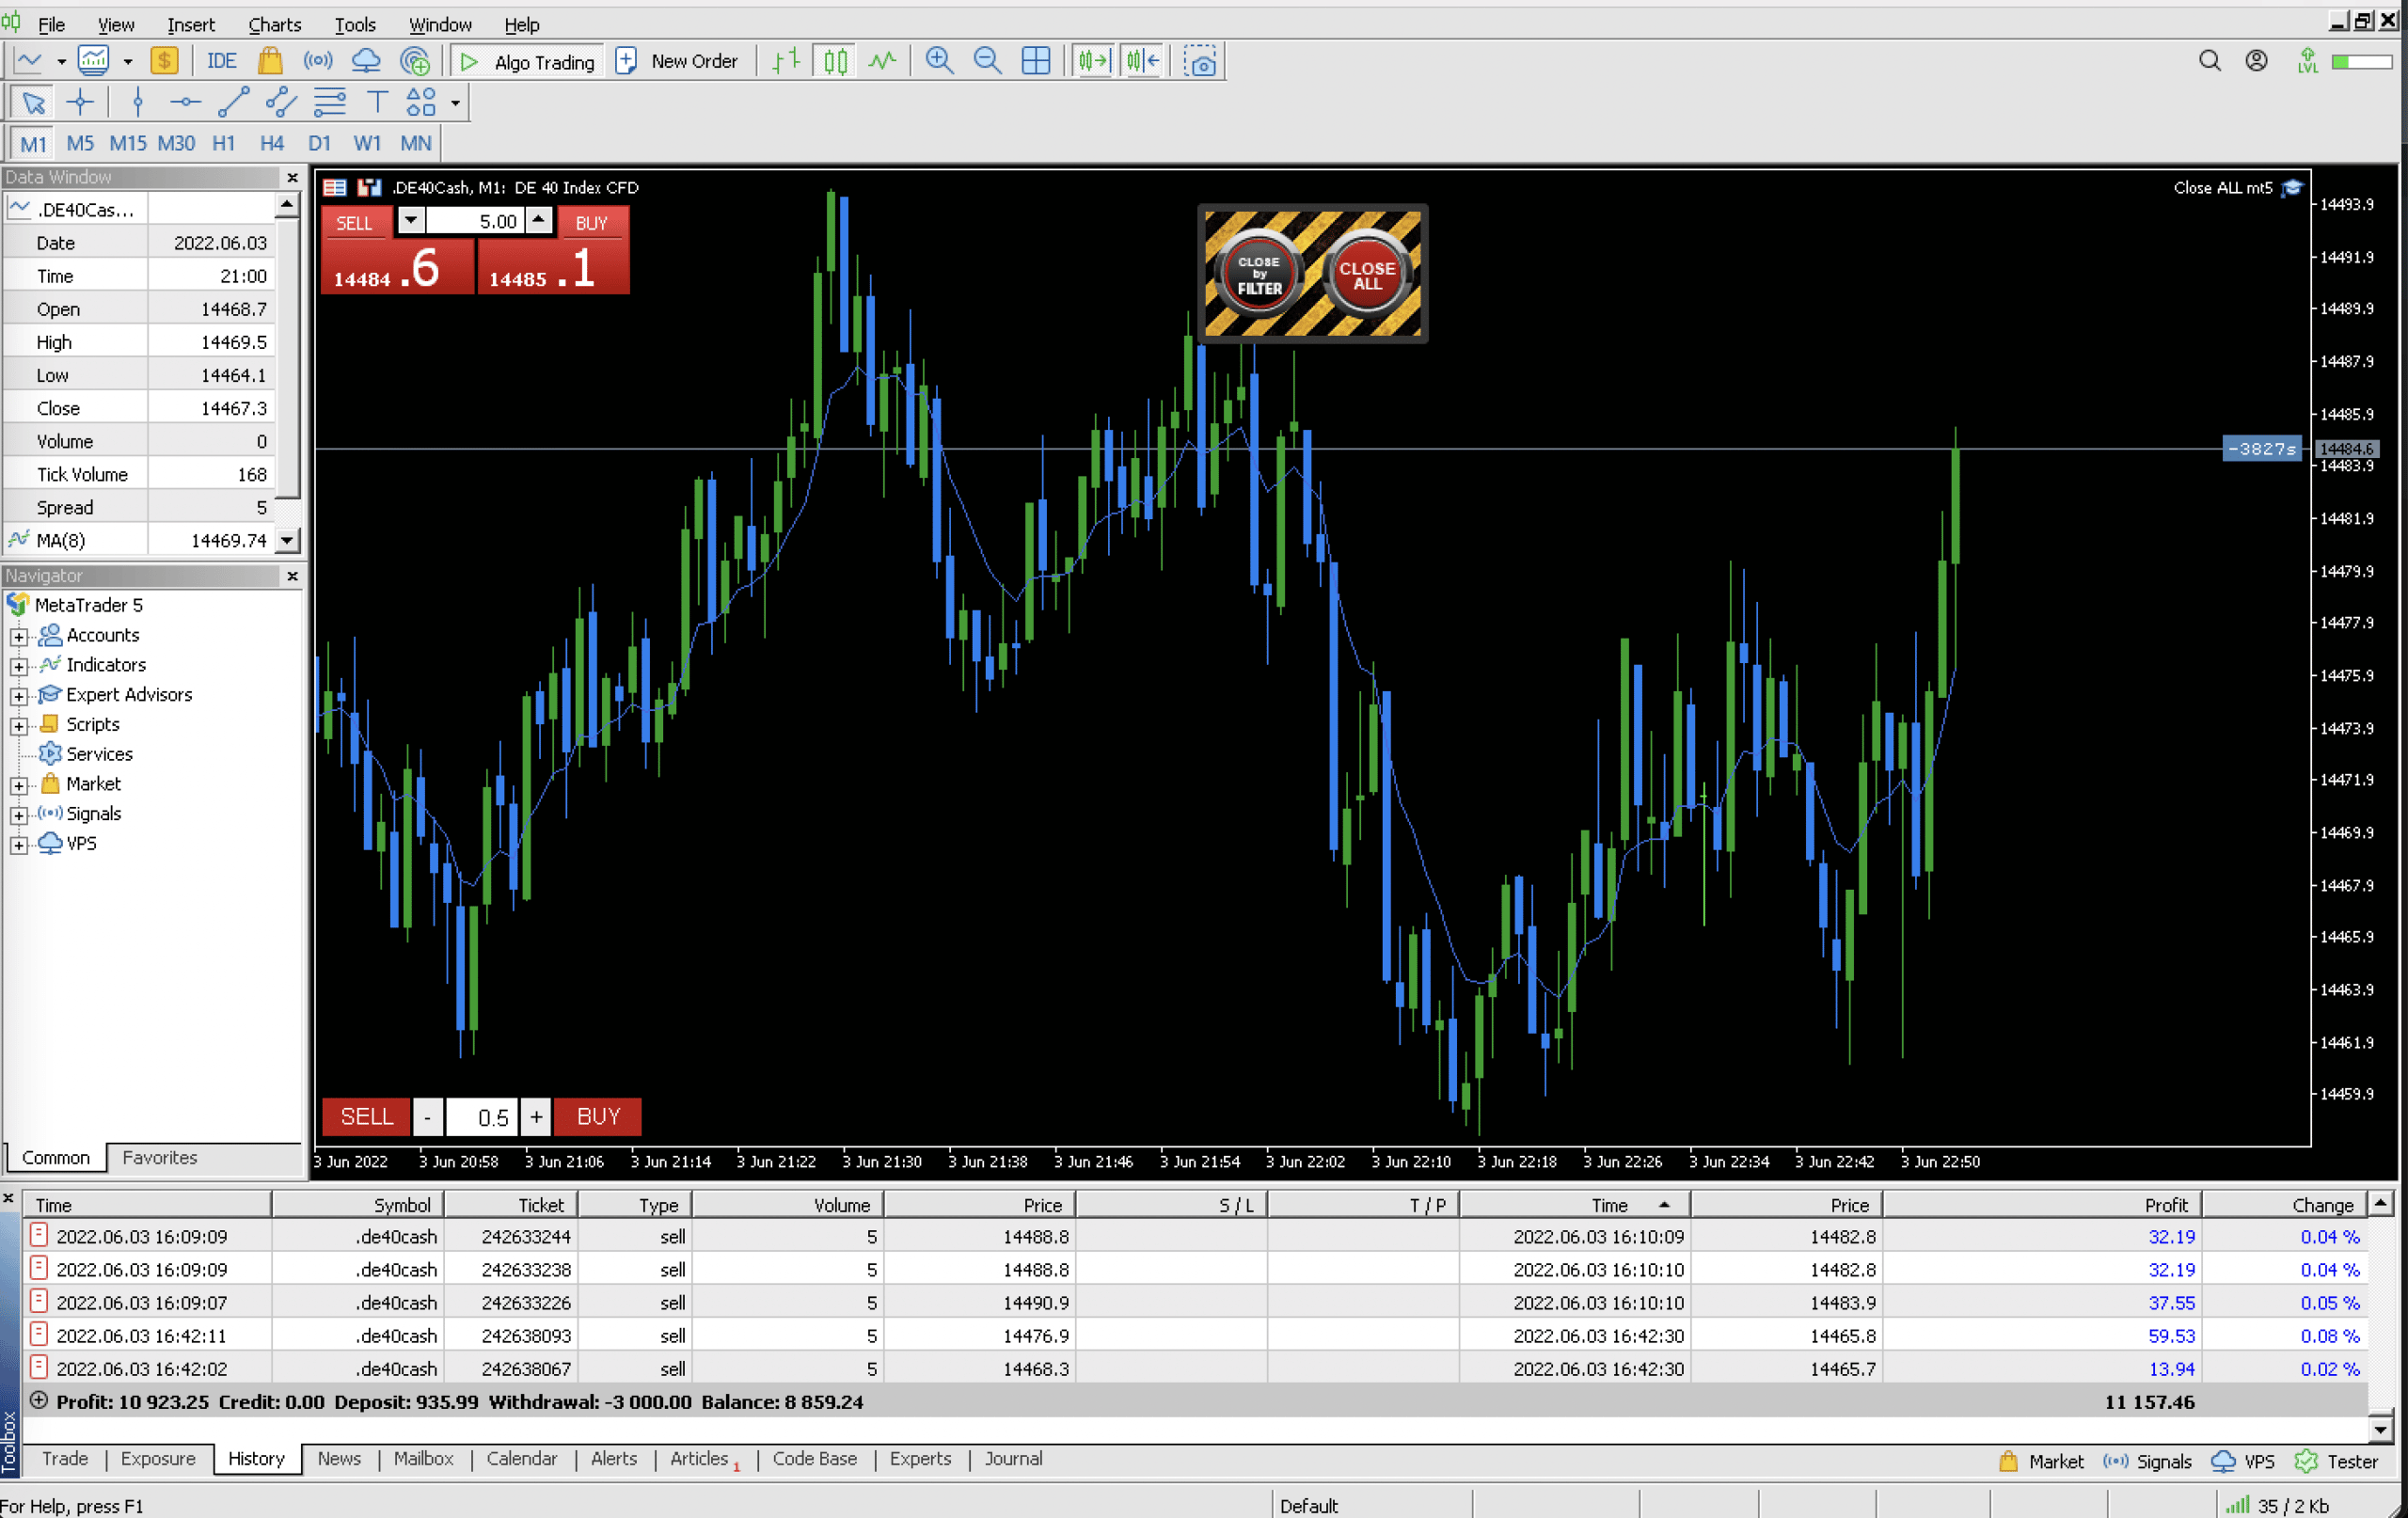Open the MetaEditor IDE button
The width and height of the screenshot is (2408, 1518).
(x=221, y=61)
